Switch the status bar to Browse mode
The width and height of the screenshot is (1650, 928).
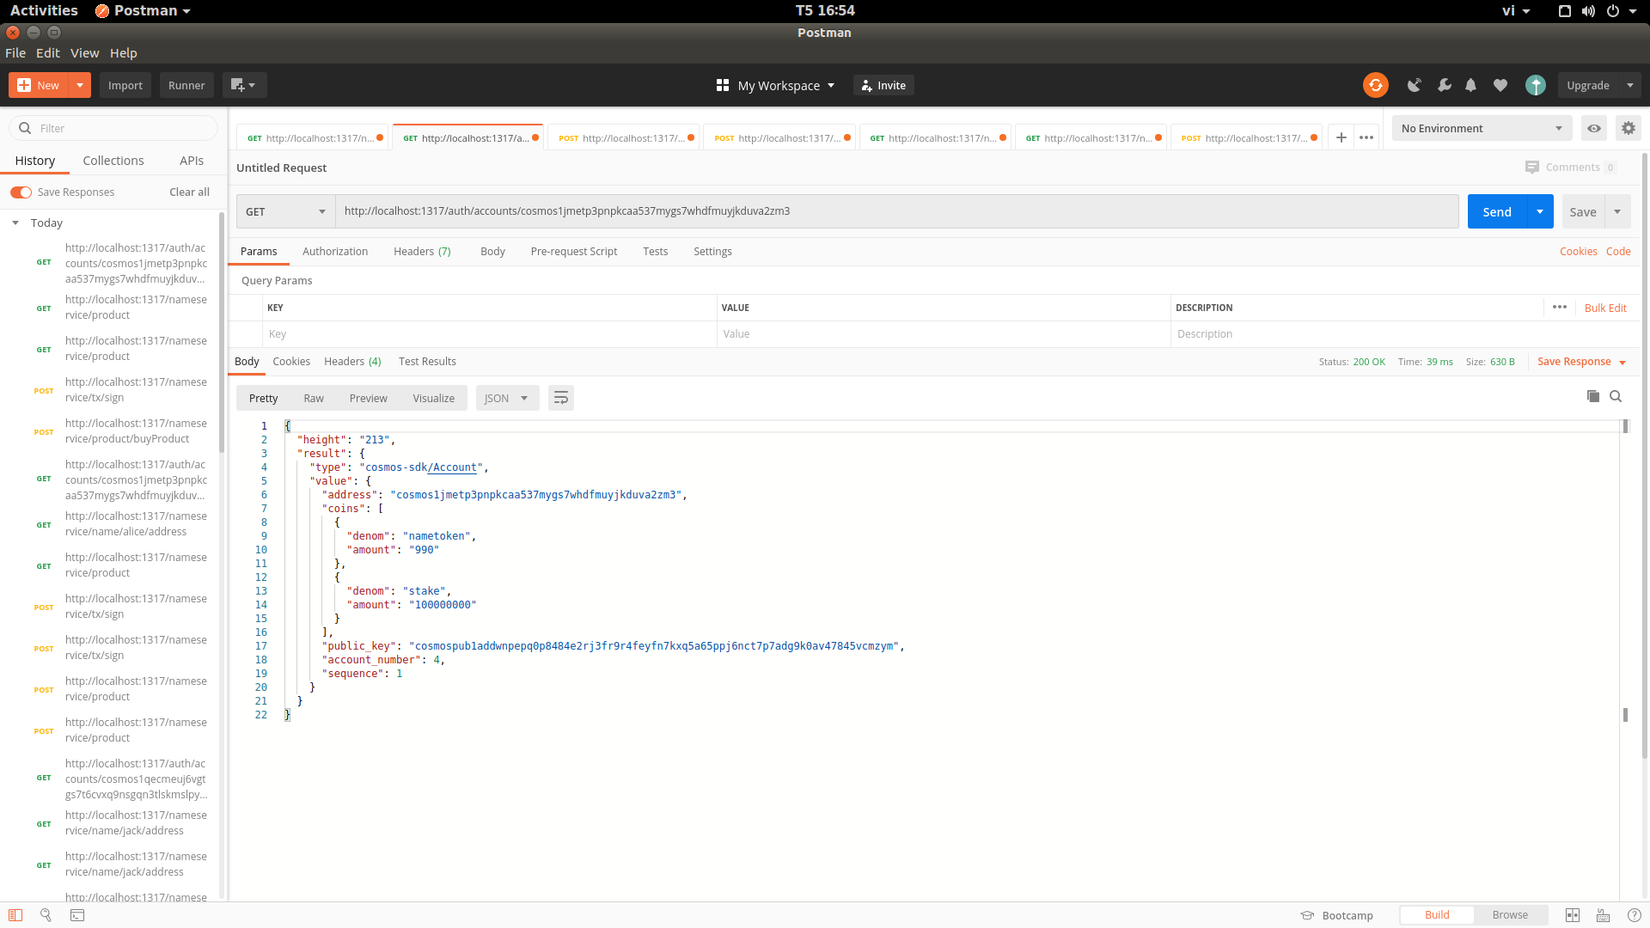[x=1510, y=915]
